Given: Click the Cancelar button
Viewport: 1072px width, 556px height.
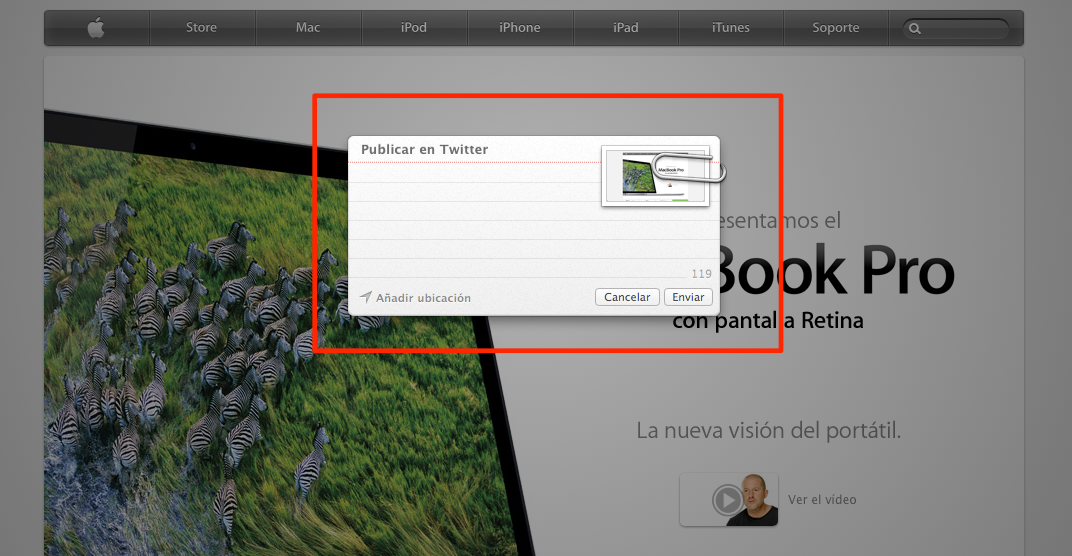Looking at the screenshot, I should click(x=627, y=297).
